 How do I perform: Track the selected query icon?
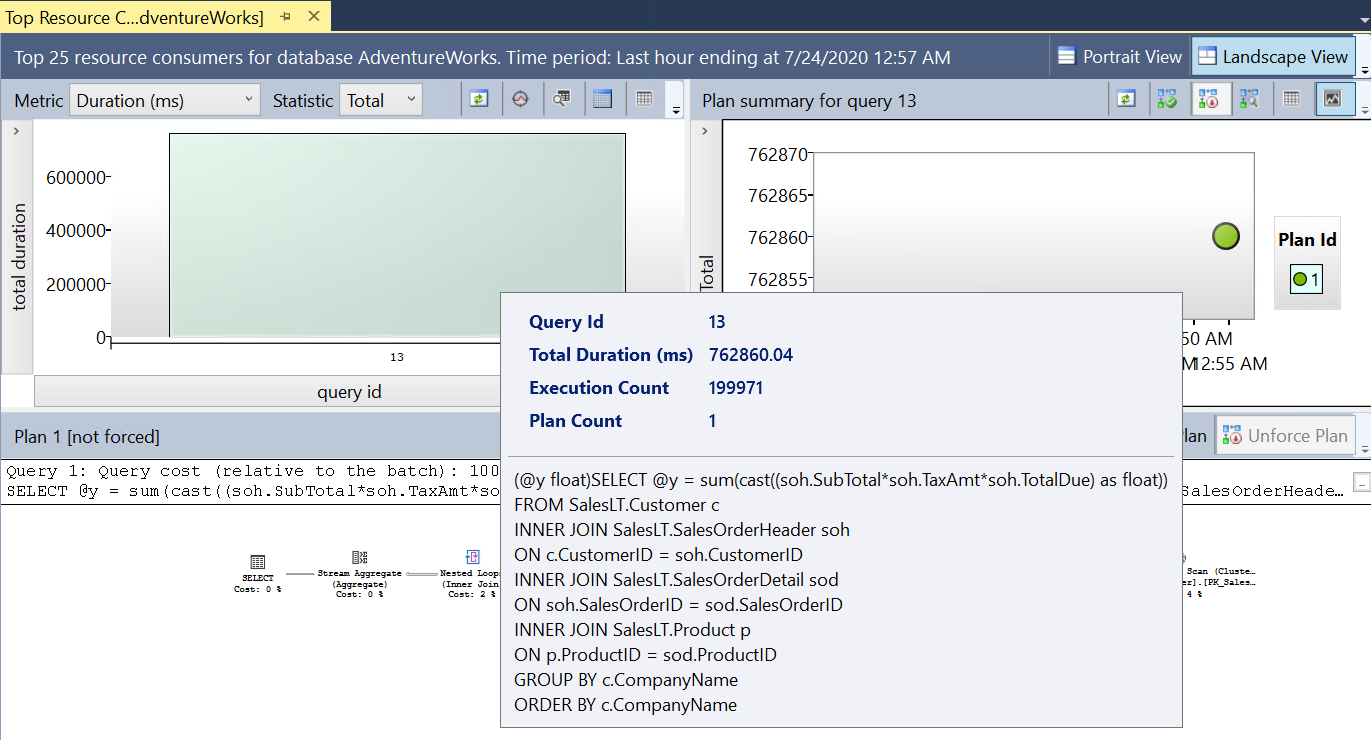tap(520, 99)
